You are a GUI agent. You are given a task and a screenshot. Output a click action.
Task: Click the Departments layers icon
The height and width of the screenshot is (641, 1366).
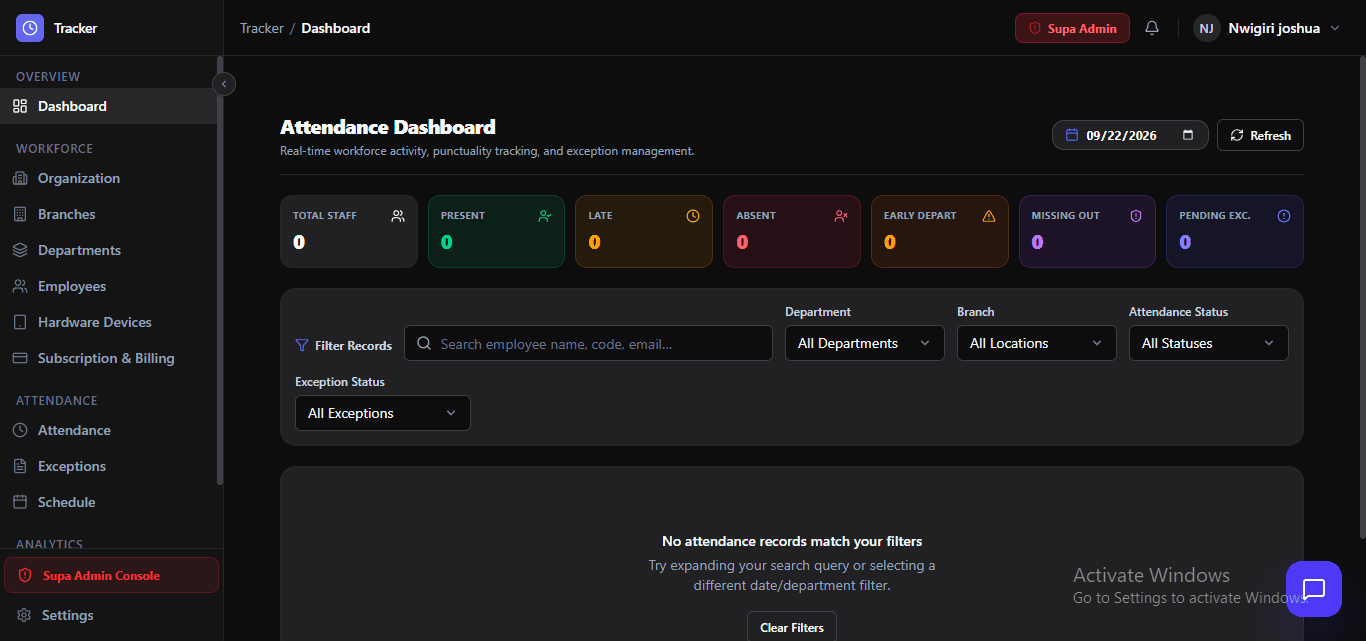(20, 250)
